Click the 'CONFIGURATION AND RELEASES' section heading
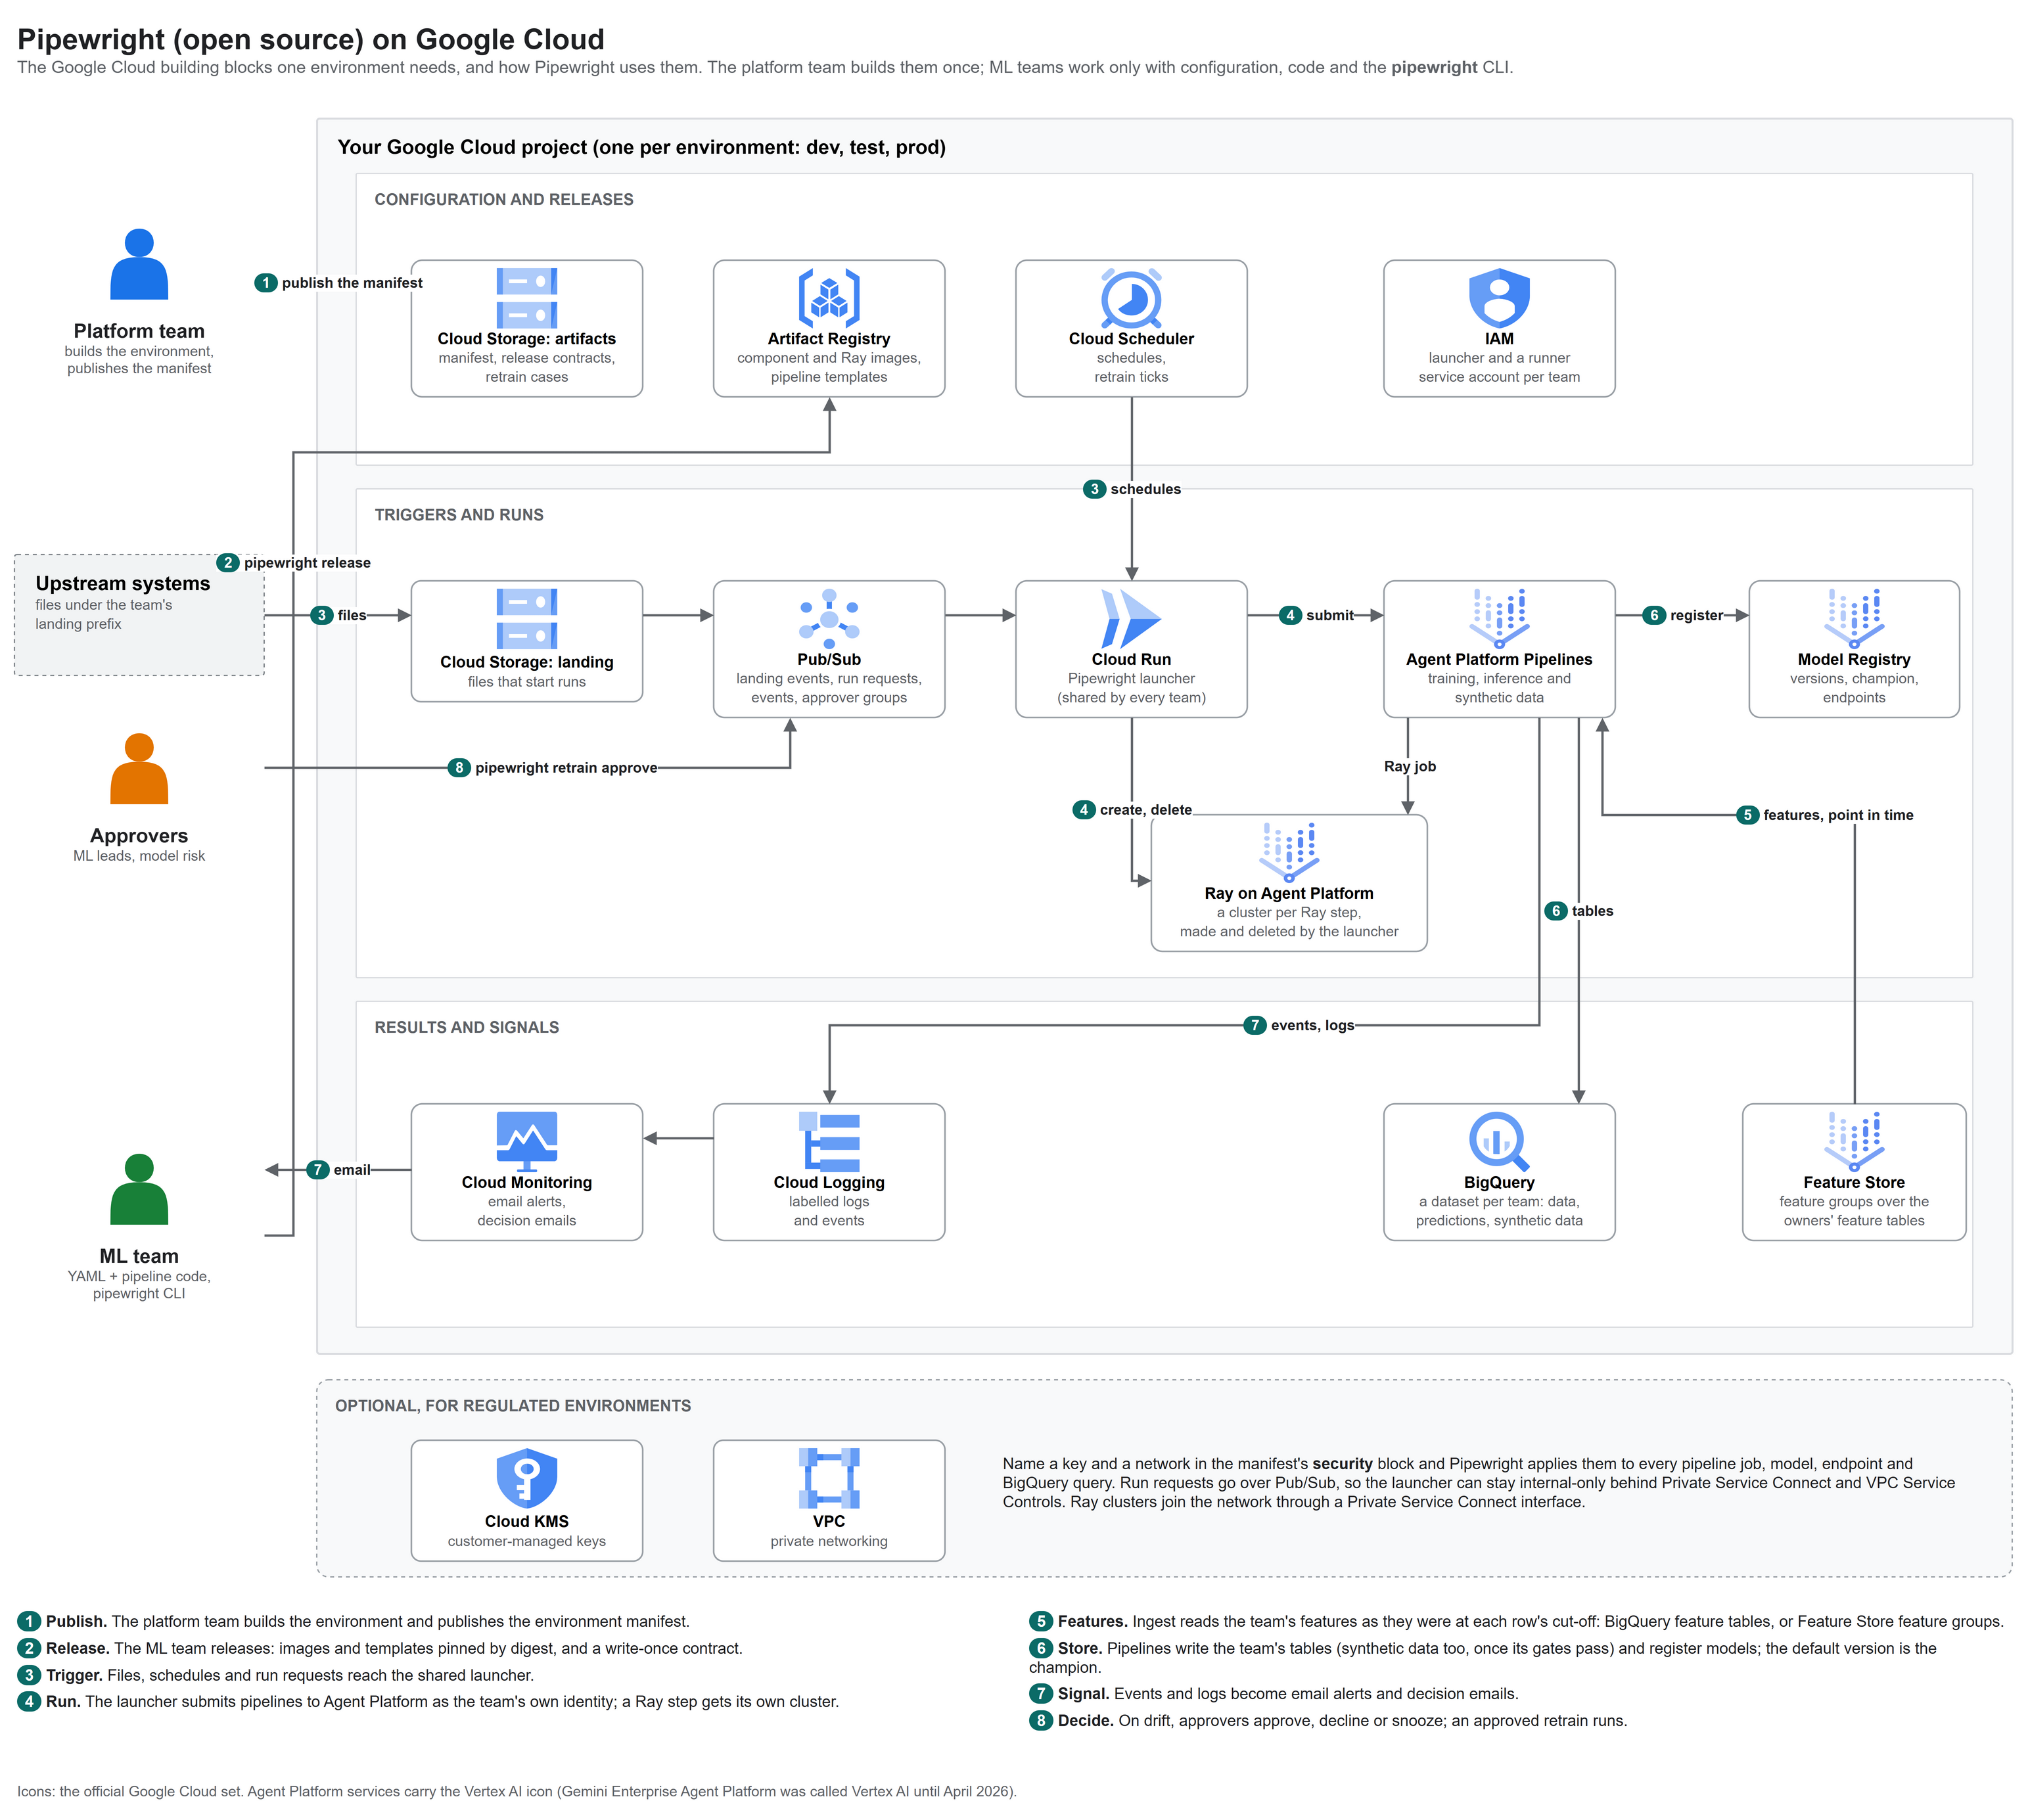The width and height of the screenshot is (2028, 1820). click(x=504, y=199)
